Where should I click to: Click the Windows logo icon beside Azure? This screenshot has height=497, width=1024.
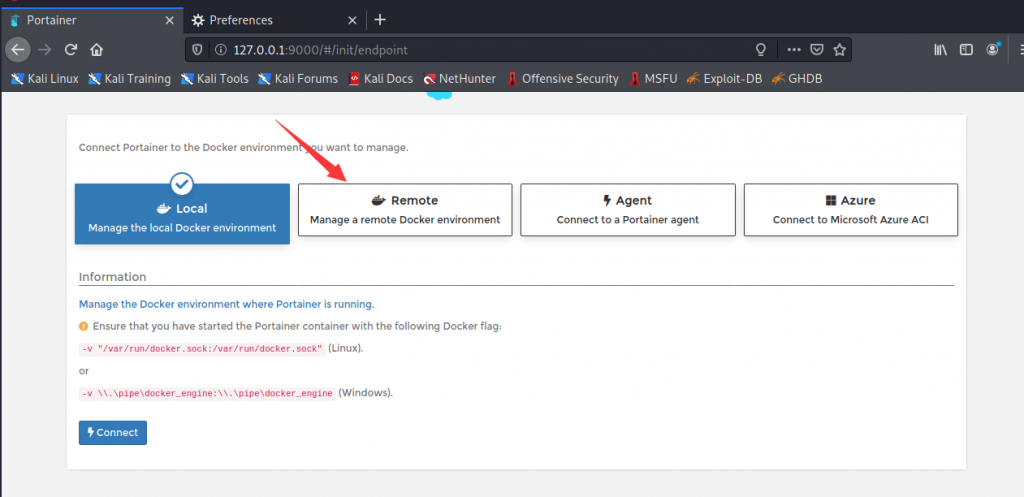point(831,200)
